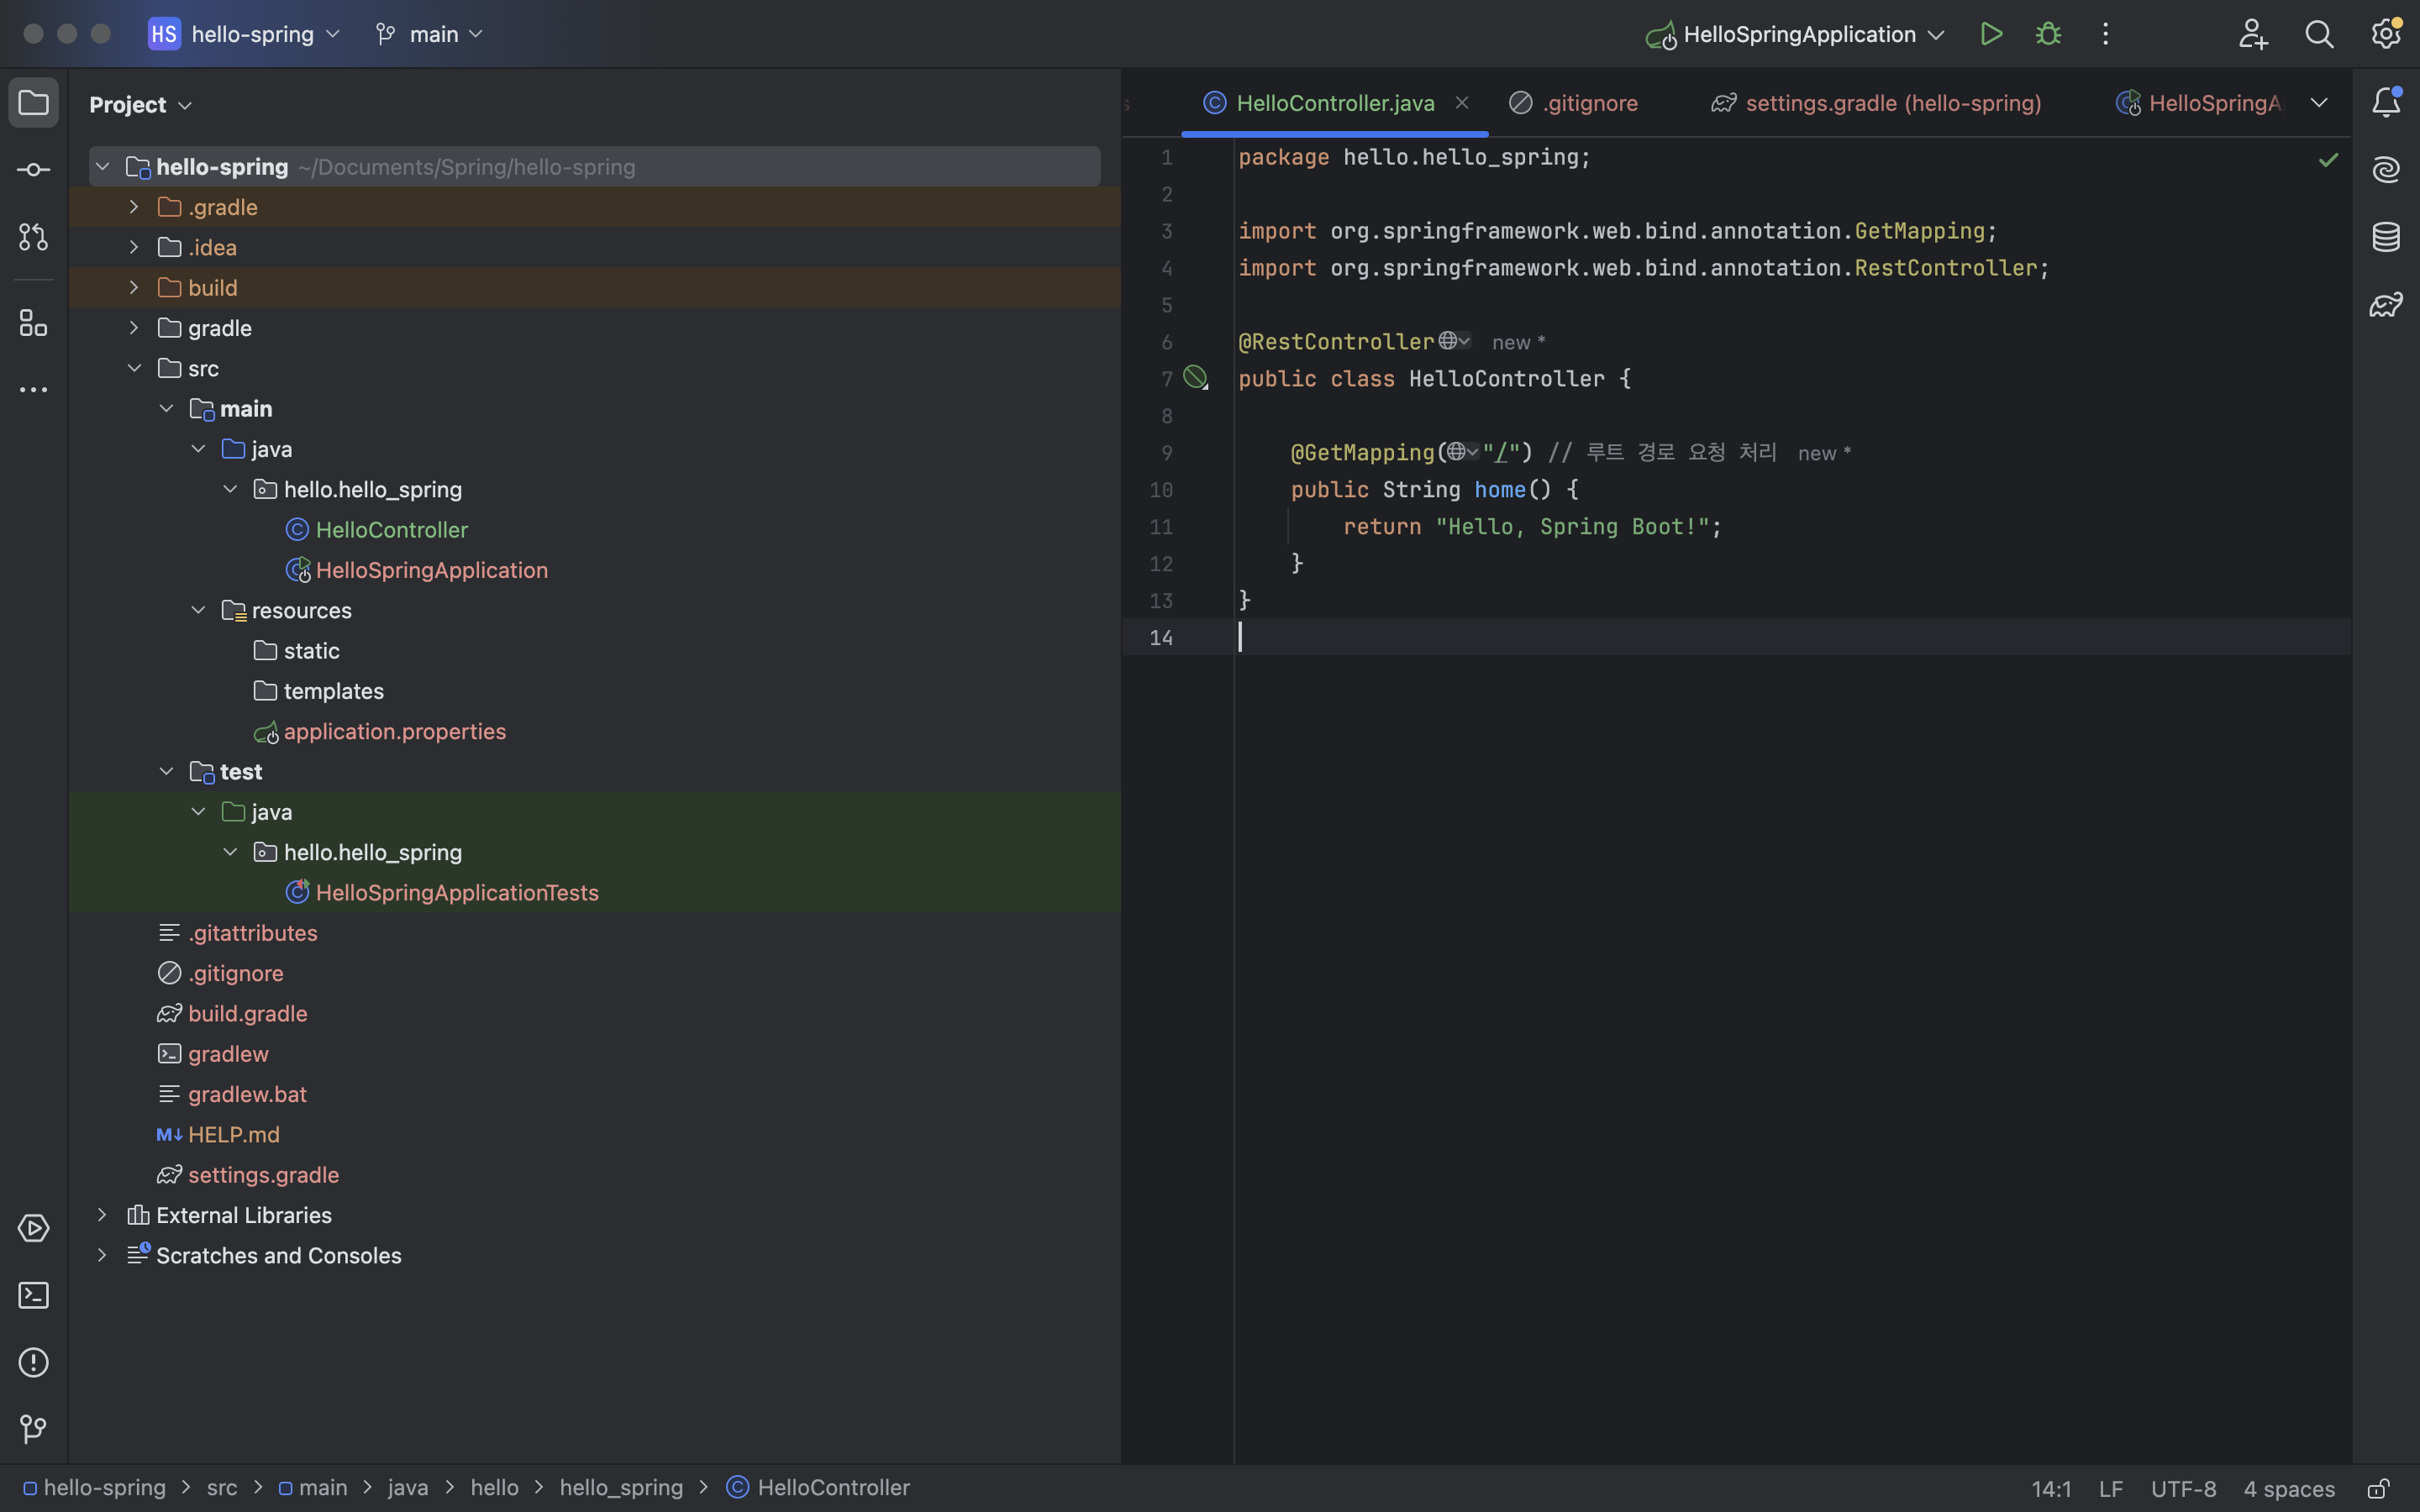Click line 11 return statement in editor
The width and height of the screenshot is (2420, 1512).
(x=1532, y=526)
